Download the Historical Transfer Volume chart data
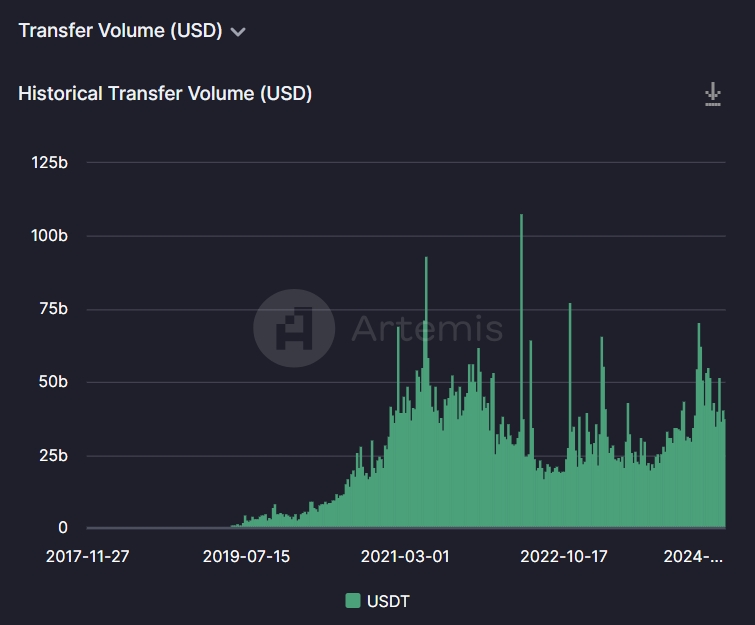 click(713, 94)
